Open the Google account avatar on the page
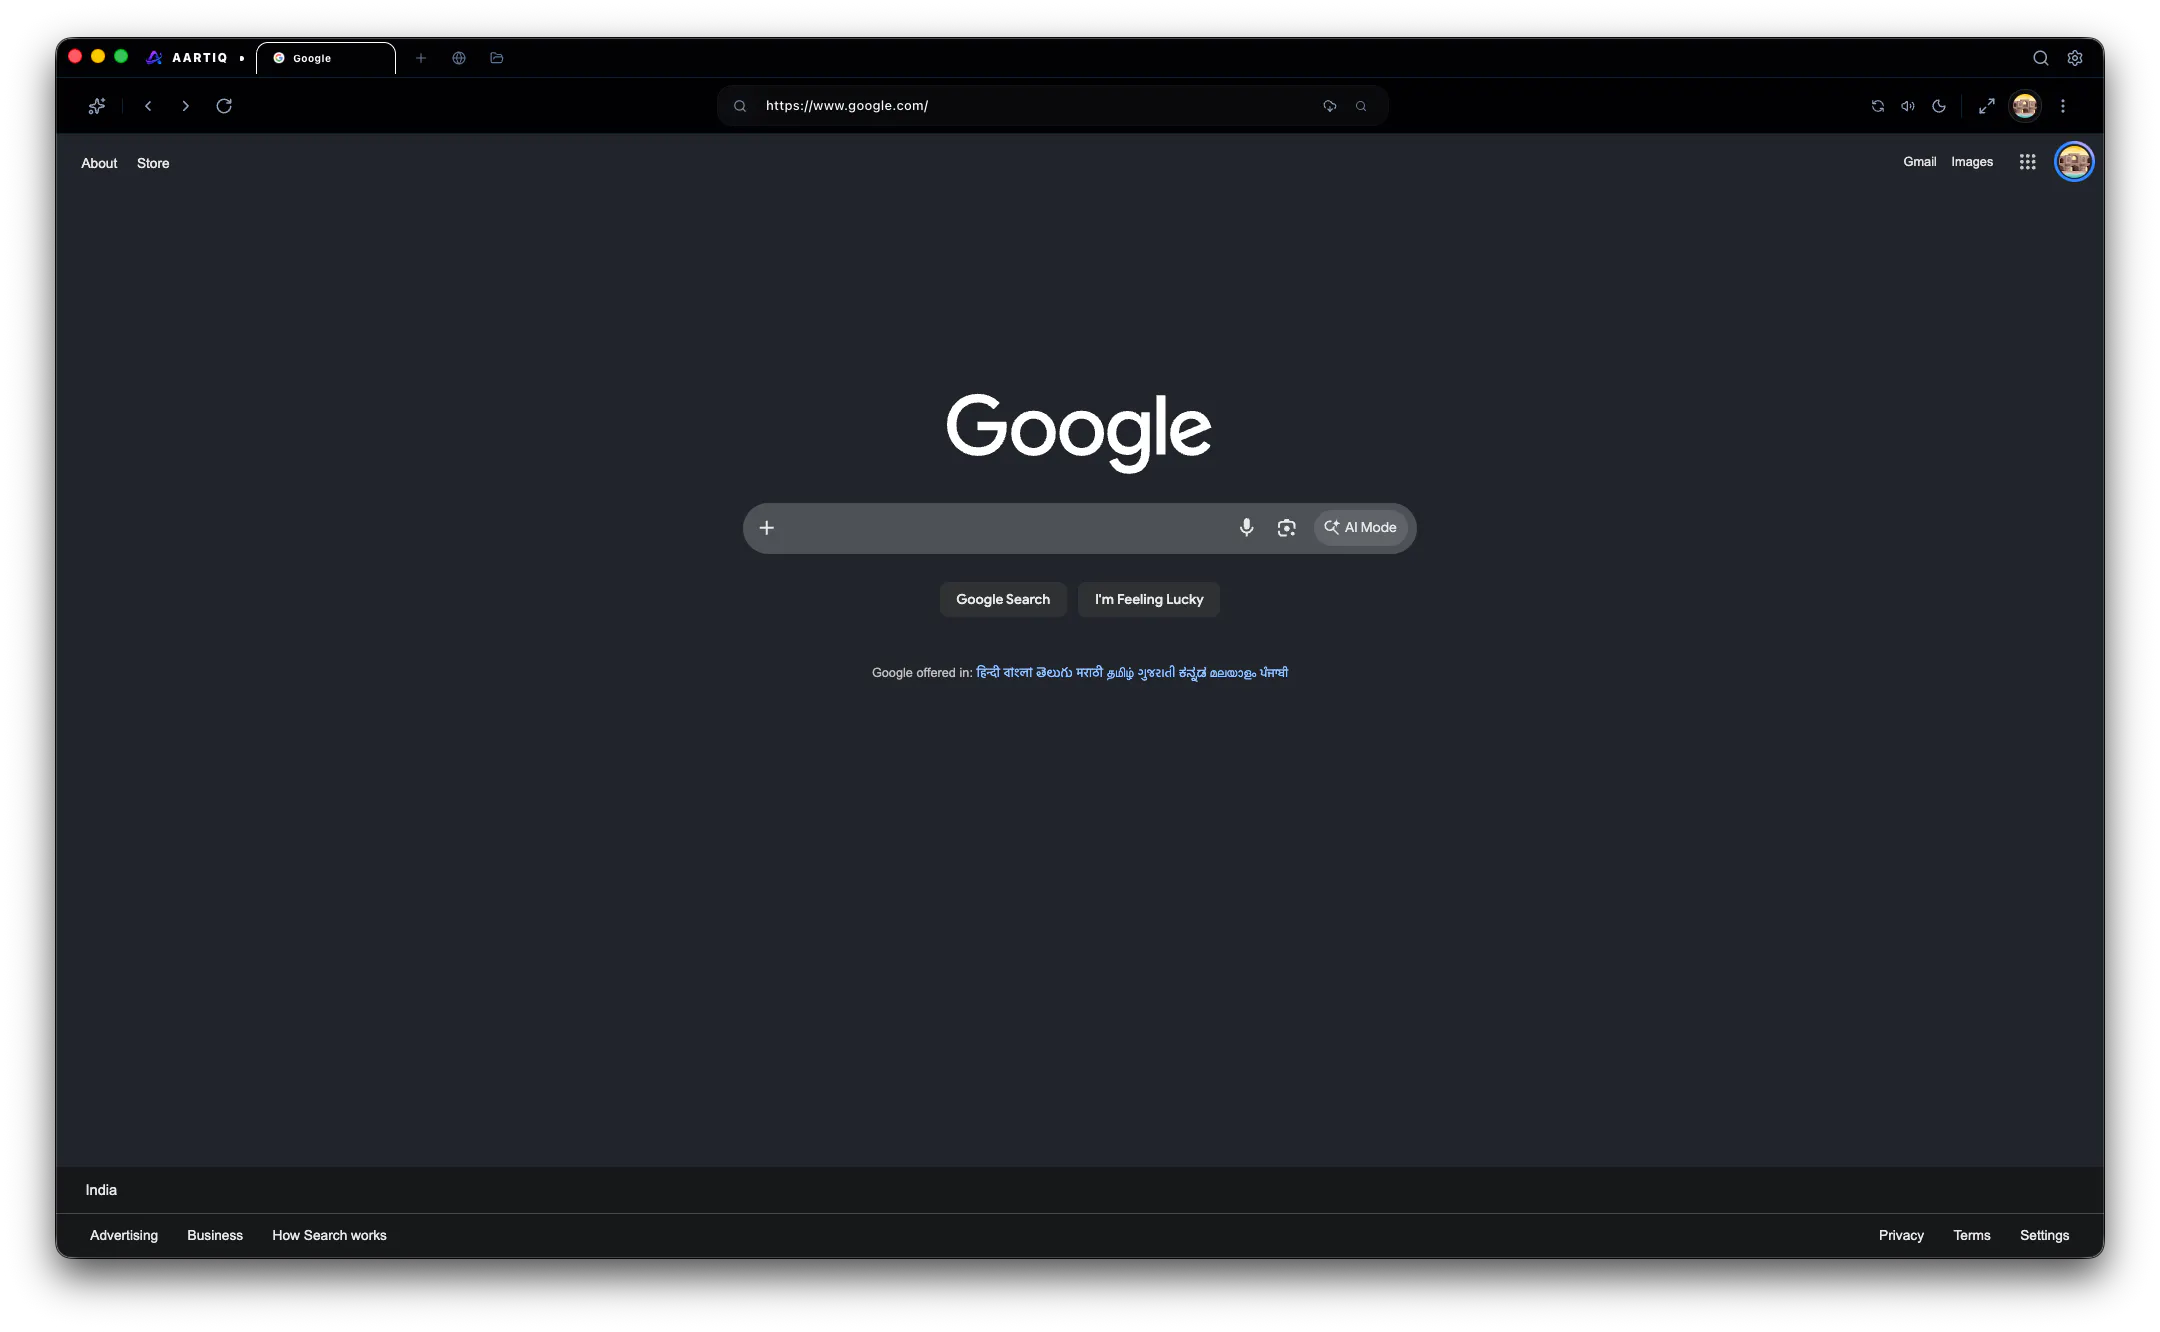The image size is (2160, 1332). [x=2074, y=162]
